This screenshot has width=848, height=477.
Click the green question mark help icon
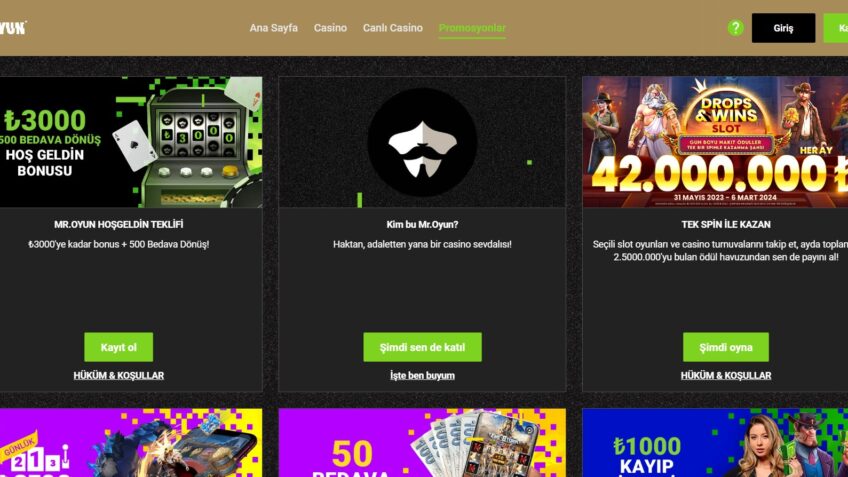point(735,28)
